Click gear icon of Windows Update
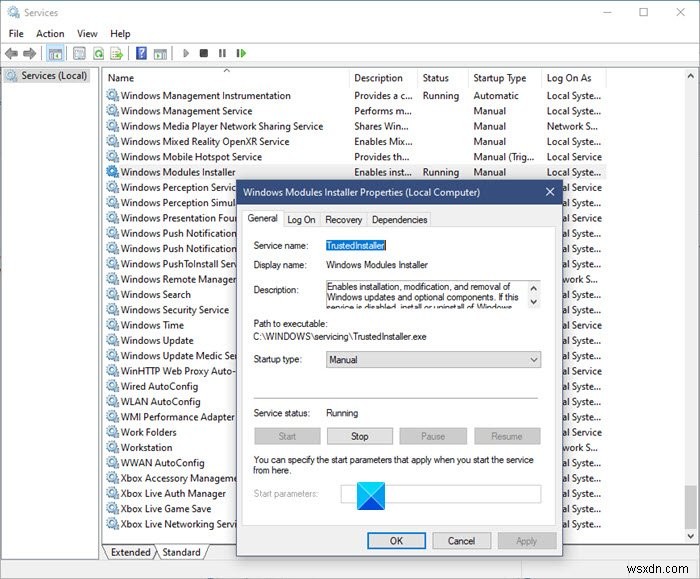 tap(112, 340)
